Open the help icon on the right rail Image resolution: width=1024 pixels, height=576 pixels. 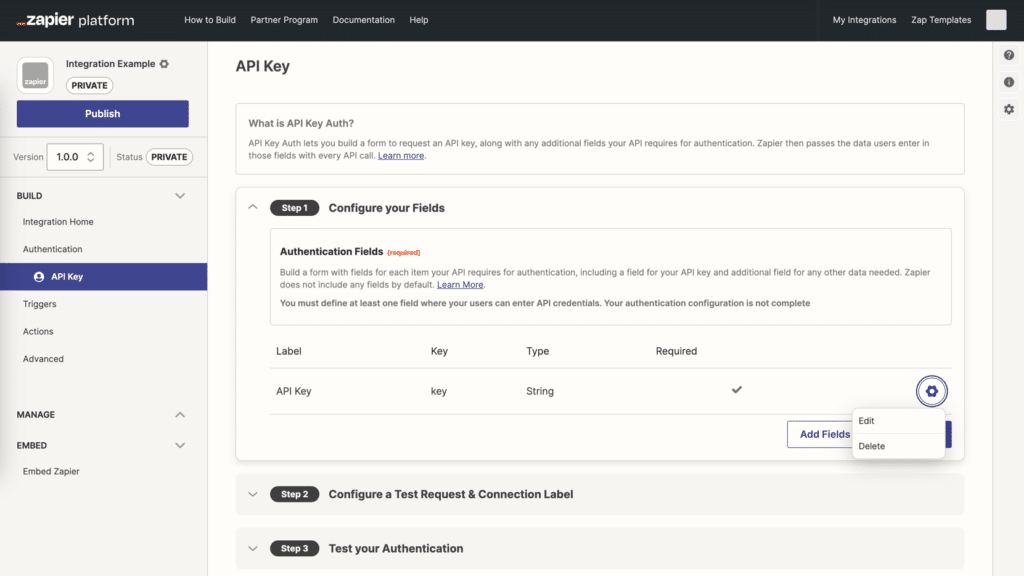click(1008, 55)
